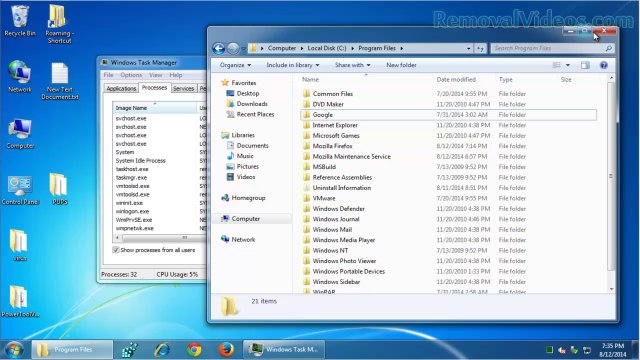The width and height of the screenshot is (640, 360).
Task: Click the Program Files taskbar button
Action: click(x=72, y=350)
